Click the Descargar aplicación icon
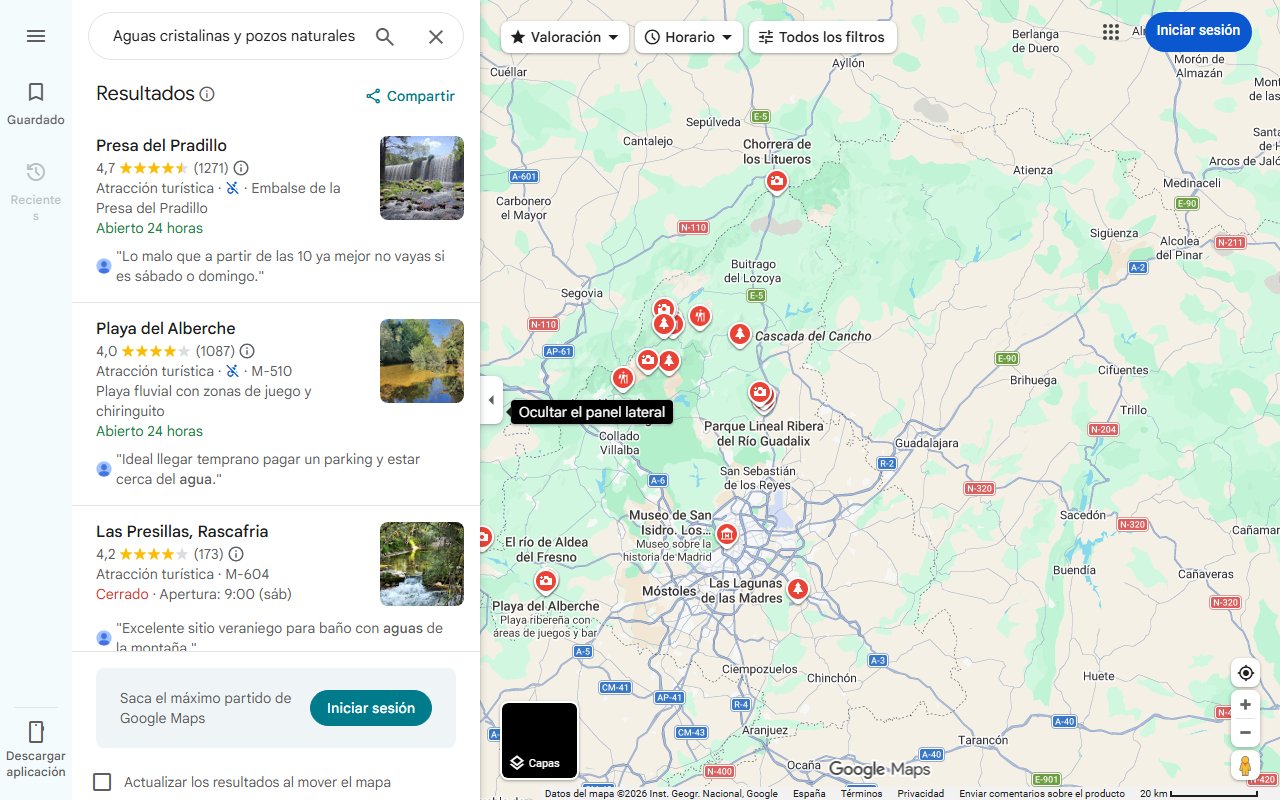The width and height of the screenshot is (1280, 800). 36,732
